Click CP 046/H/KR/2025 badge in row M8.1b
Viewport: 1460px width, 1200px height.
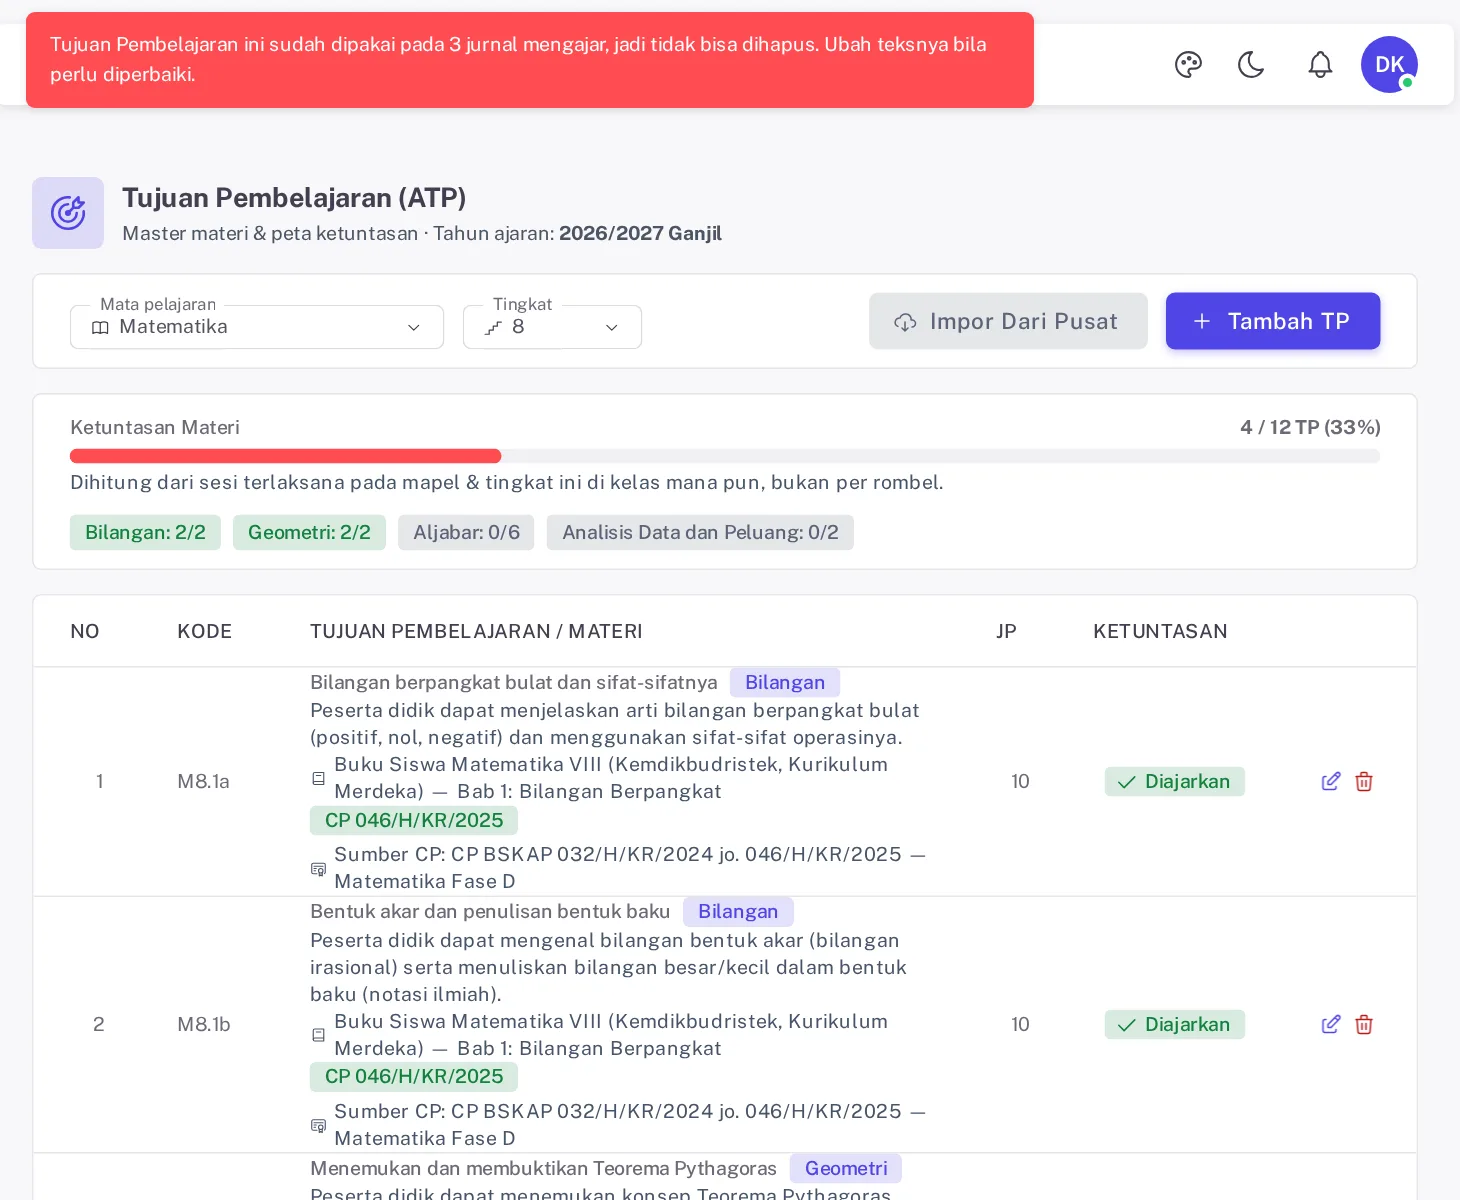414,1076
